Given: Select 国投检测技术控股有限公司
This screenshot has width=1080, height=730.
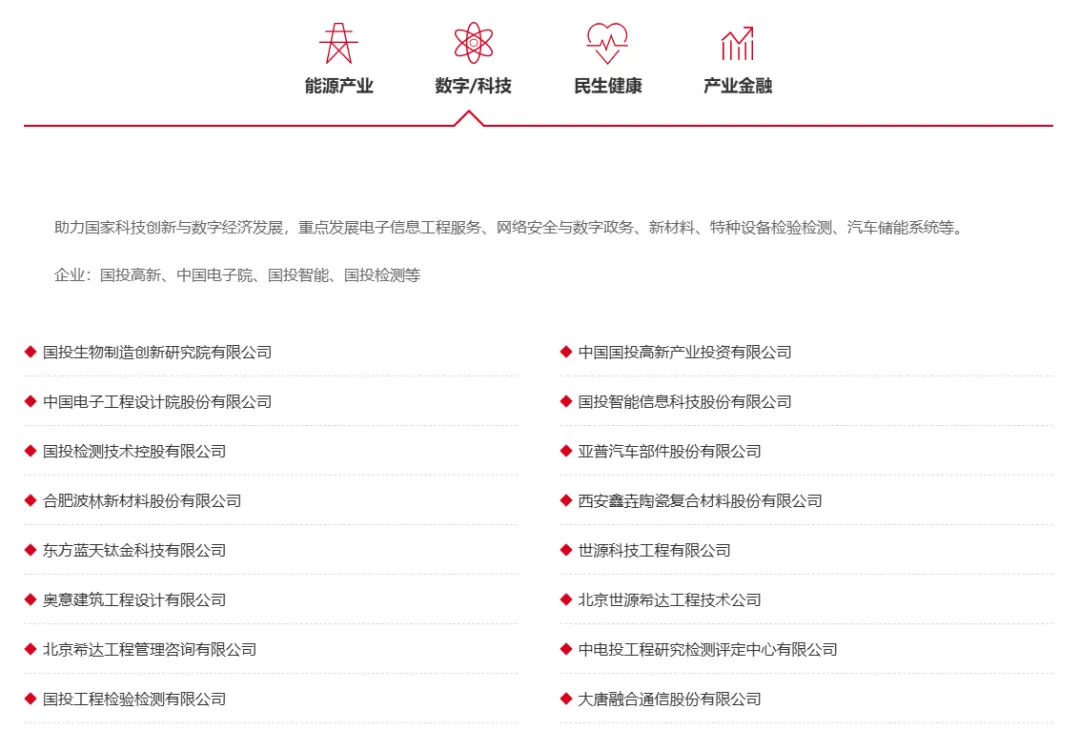Looking at the screenshot, I should [134, 451].
